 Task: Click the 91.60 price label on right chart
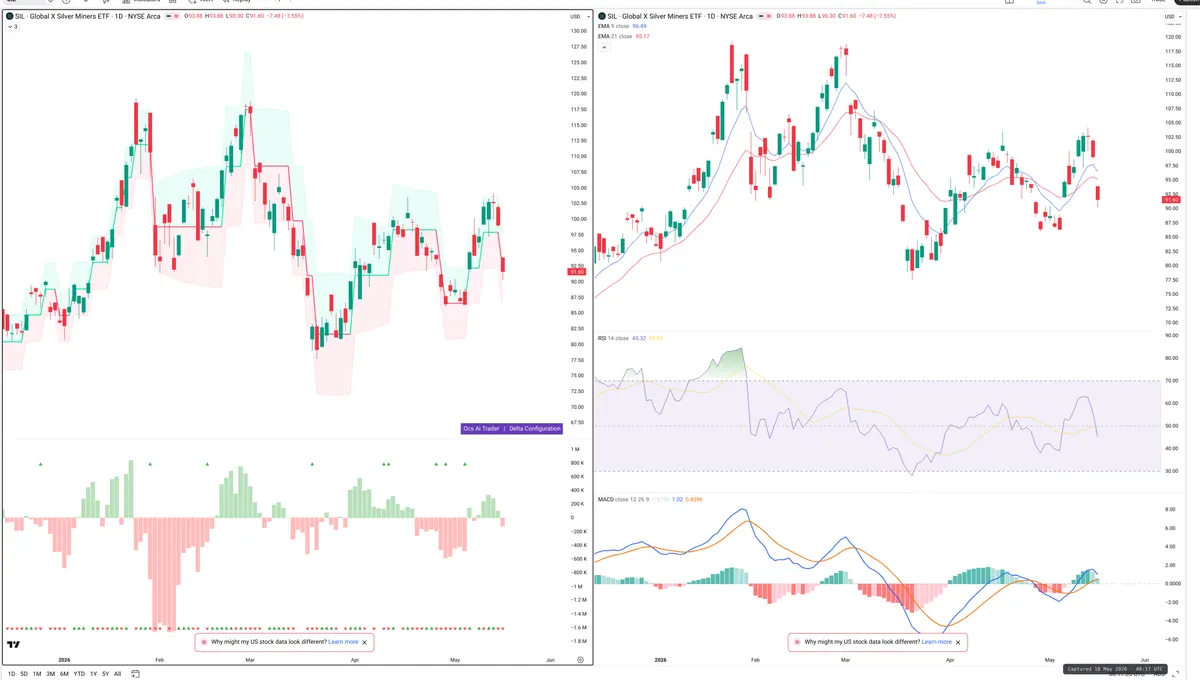coord(1173,200)
